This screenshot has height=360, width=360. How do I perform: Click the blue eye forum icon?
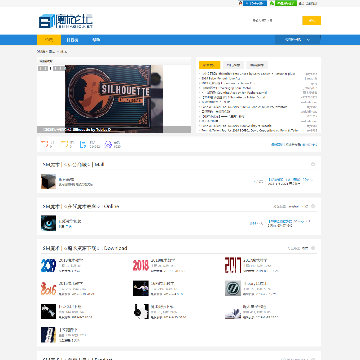(x=48, y=223)
